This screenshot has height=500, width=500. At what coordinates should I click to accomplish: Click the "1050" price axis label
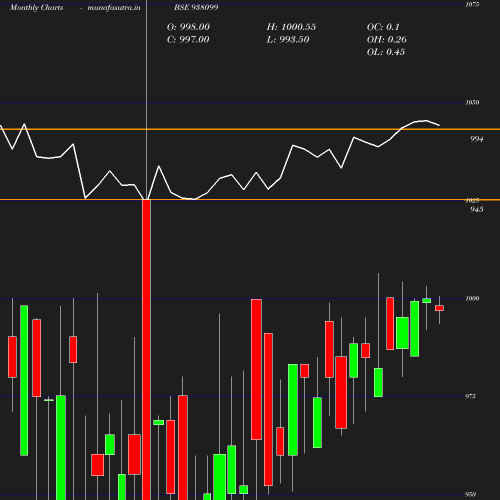[472, 102]
